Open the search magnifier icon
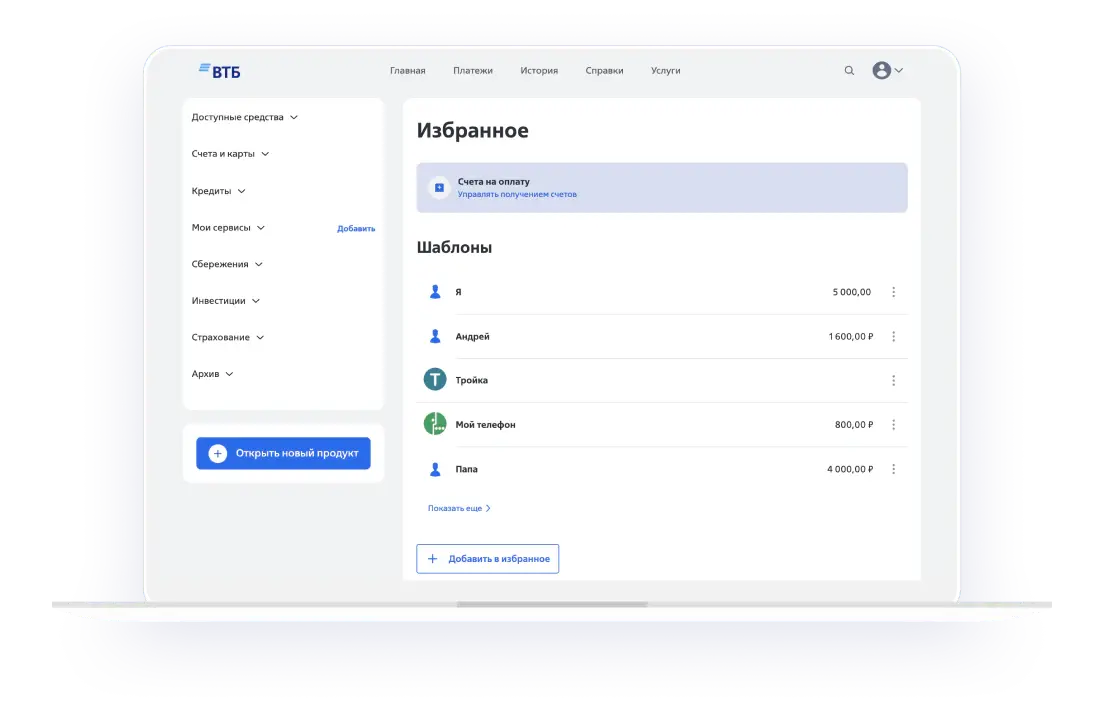The image size is (1103, 712). (849, 71)
